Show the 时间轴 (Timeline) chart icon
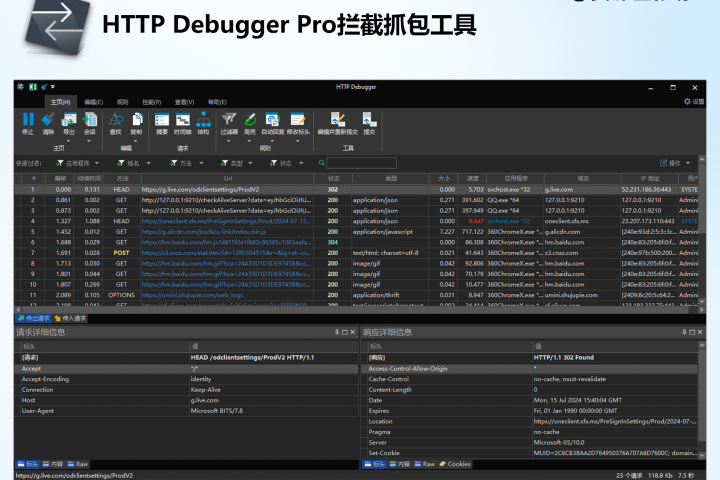This screenshot has width=720, height=480. tap(182, 122)
